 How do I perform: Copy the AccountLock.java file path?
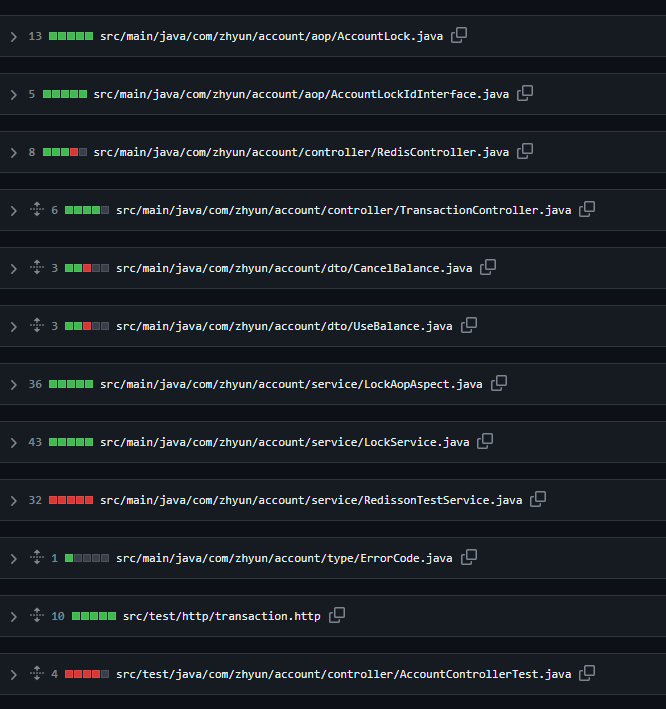point(459,35)
